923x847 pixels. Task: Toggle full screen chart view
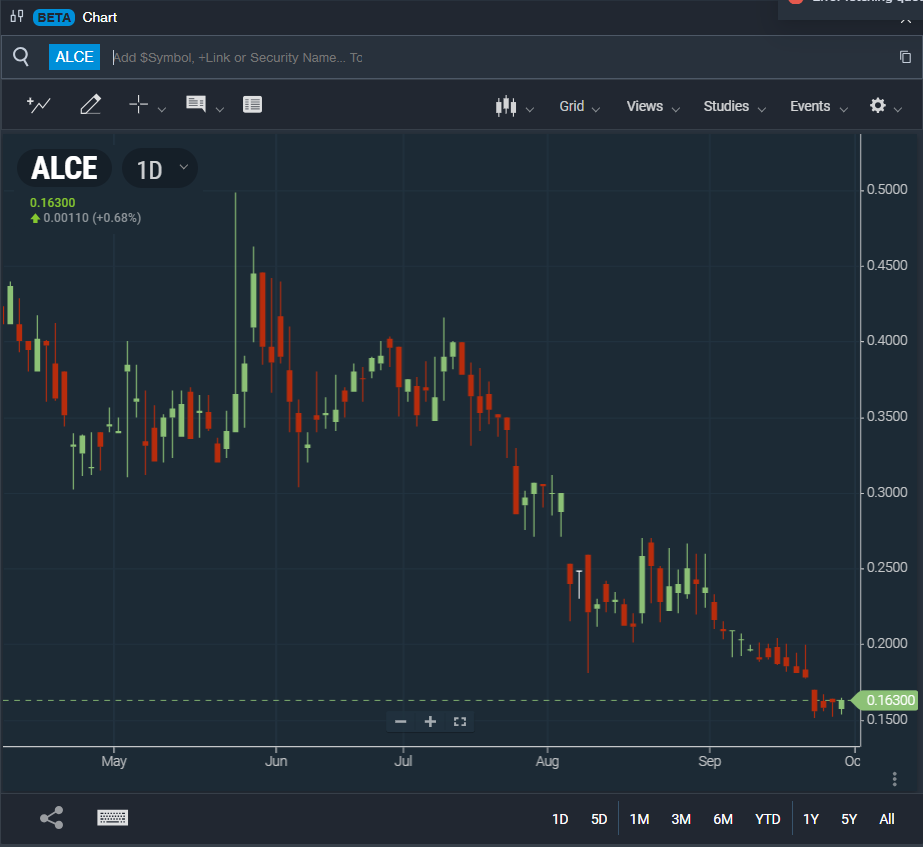pos(460,722)
